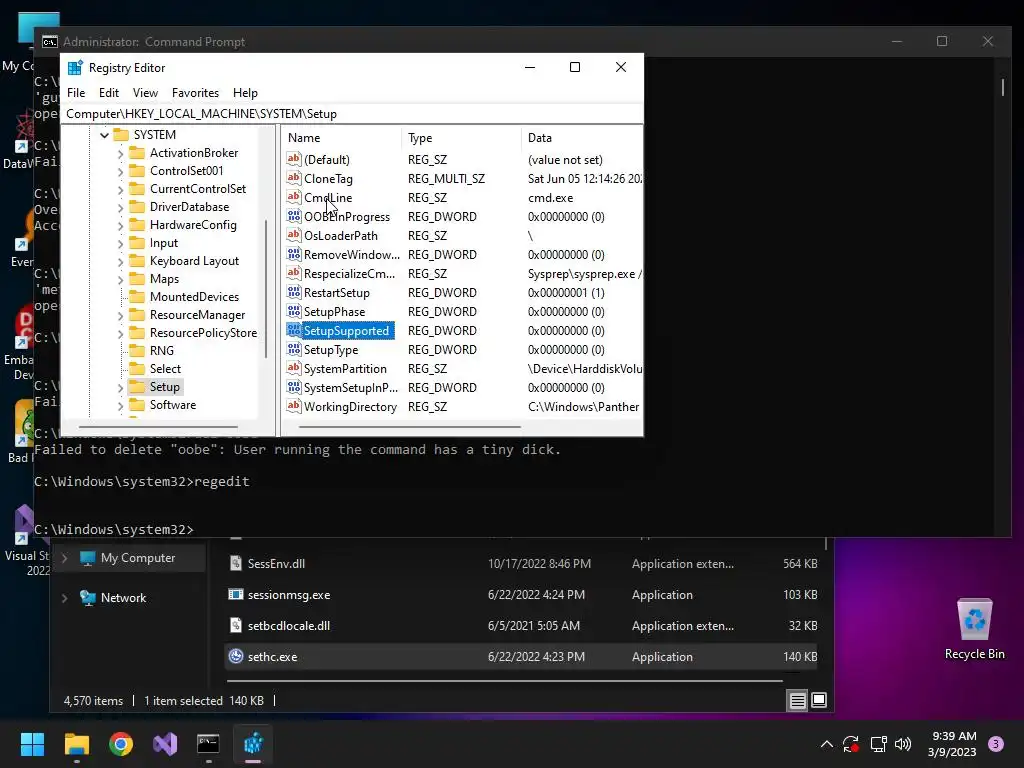Image resolution: width=1024 pixels, height=768 pixels.
Task: Collapse the SYSTEM key in the tree
Action: click(104, 135)
